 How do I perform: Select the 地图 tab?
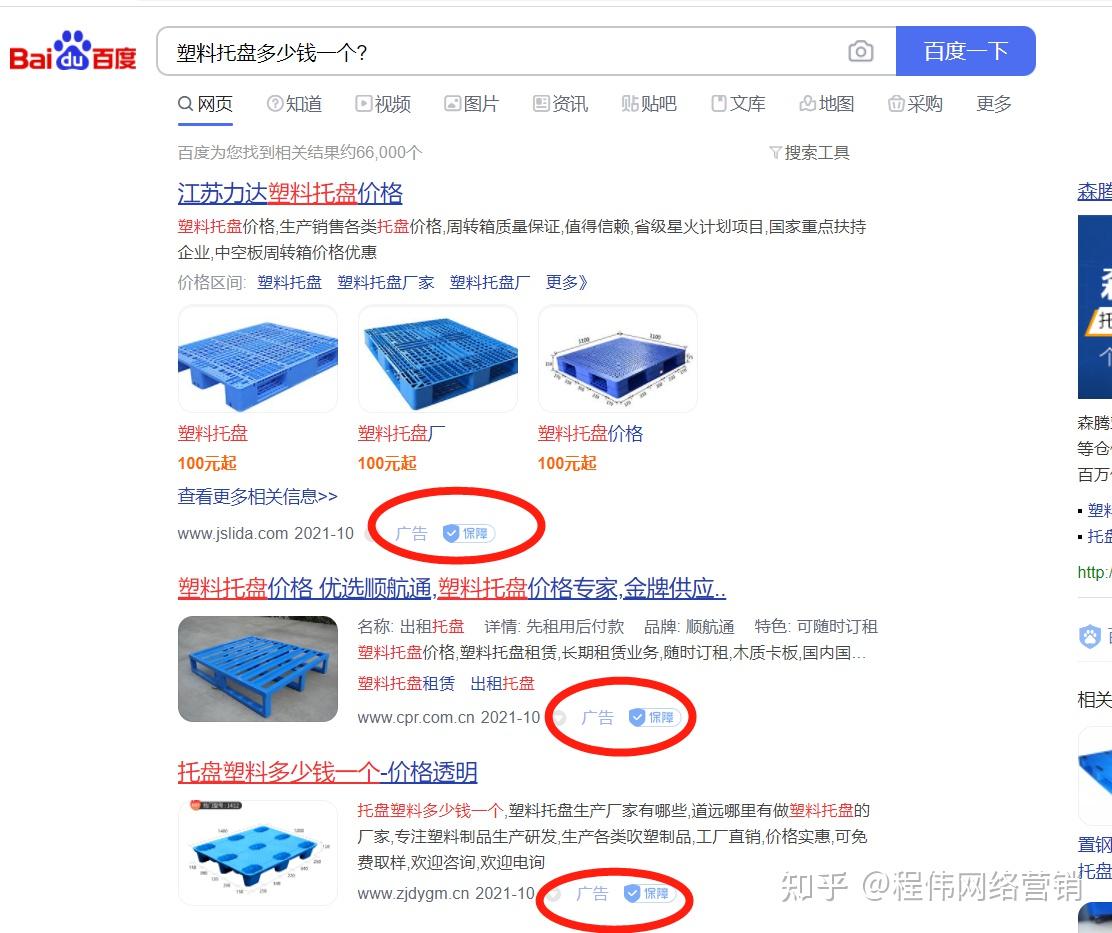click(826, 104)
